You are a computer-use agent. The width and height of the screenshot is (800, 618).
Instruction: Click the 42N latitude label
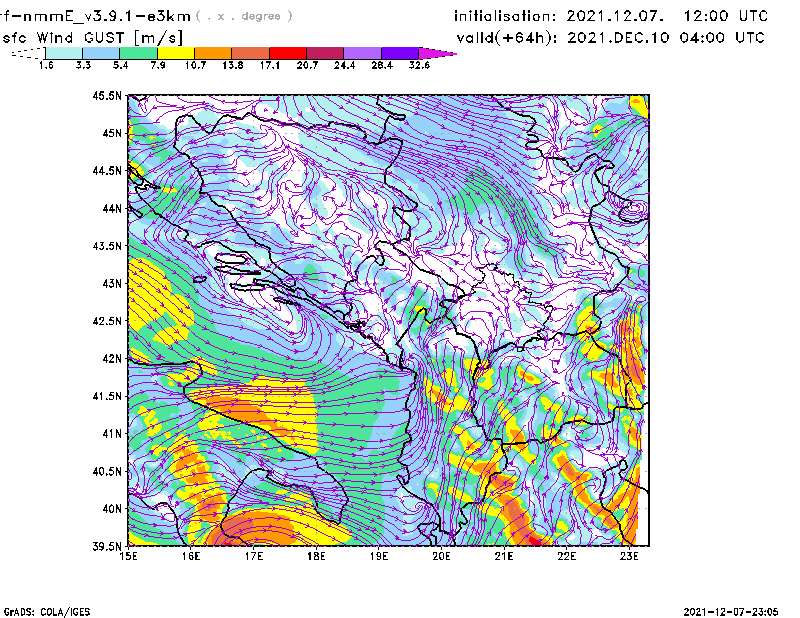point(112,359)
